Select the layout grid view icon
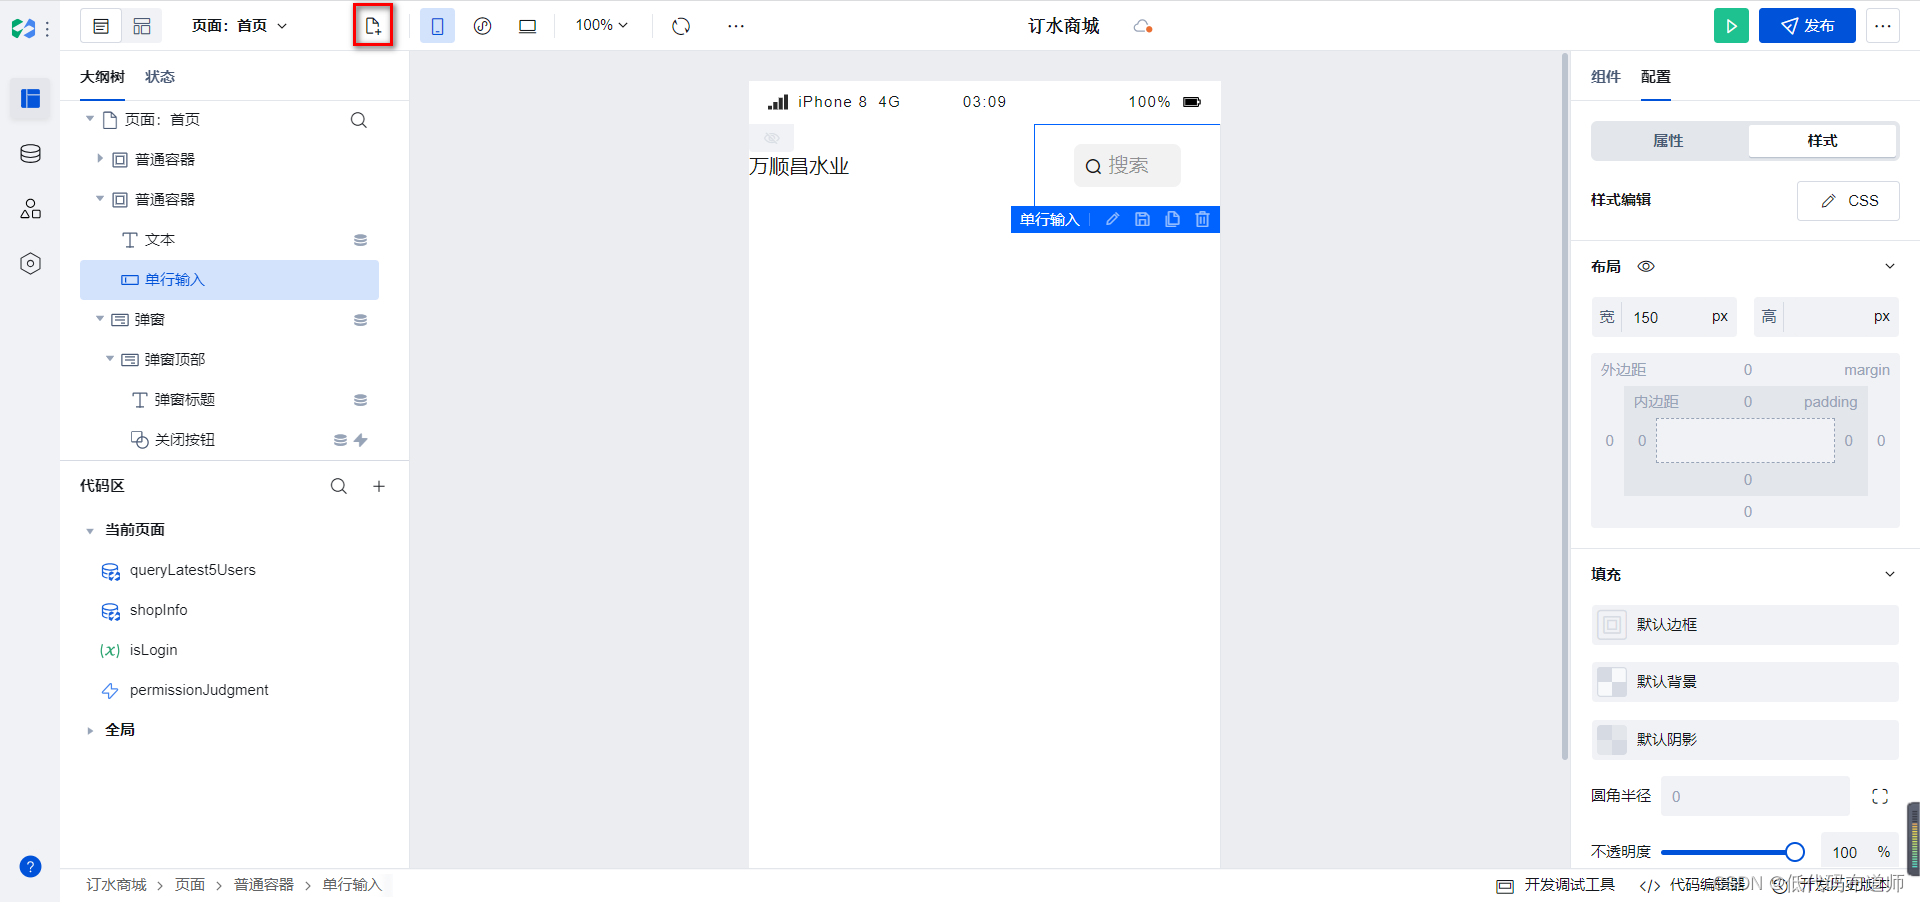This screenshot has width=1920, height=902. (142, 26)
